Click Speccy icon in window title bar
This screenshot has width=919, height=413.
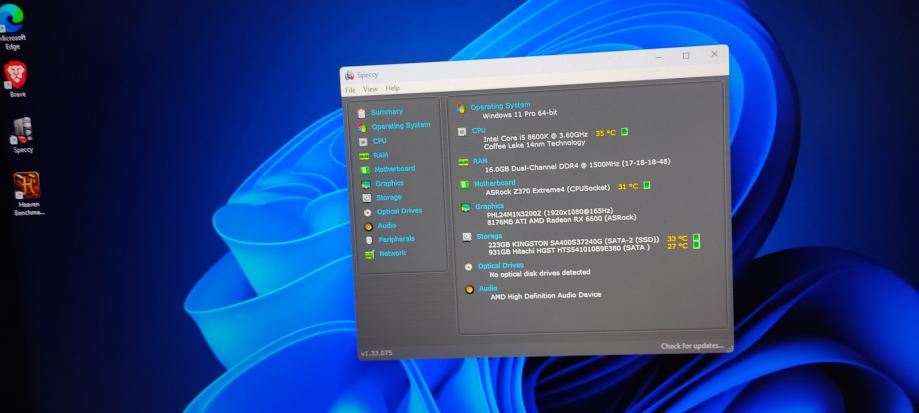click(350, 75)
